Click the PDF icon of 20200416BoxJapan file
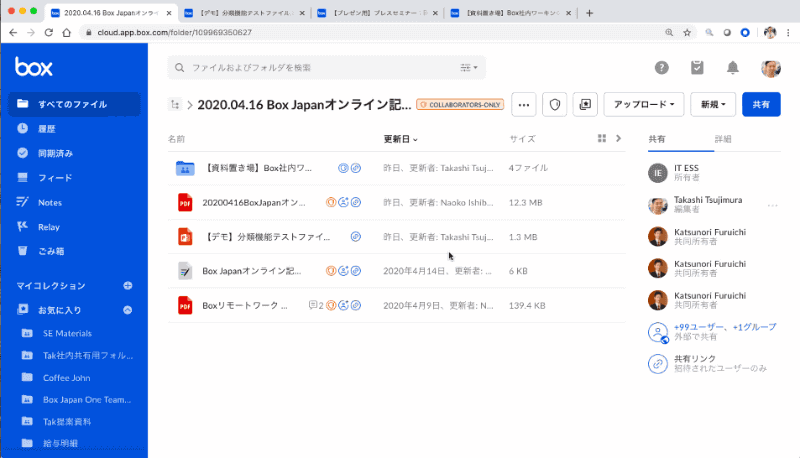The width and height of the screenshot is (800, 458). click(x=185, y=202)
